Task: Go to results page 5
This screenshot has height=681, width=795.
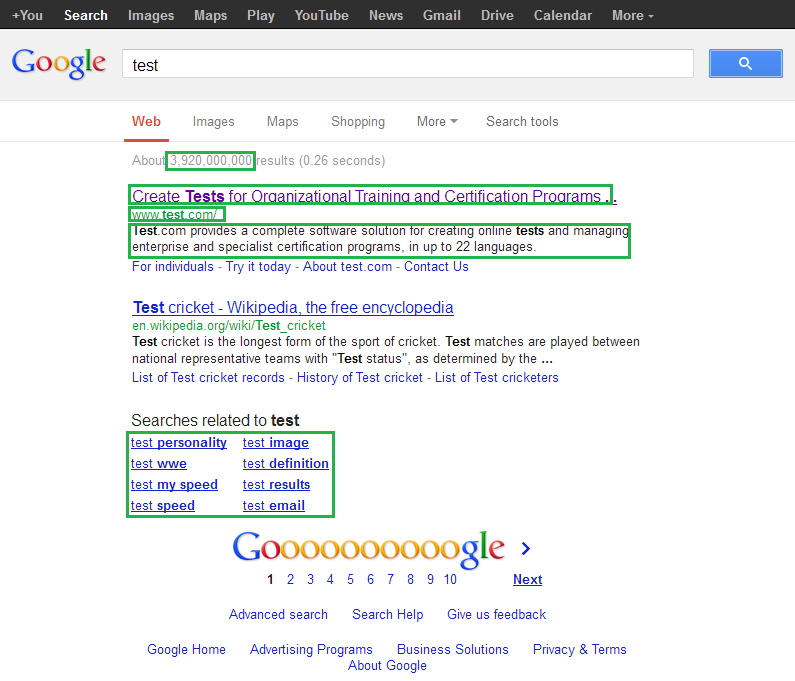Action: point(350,579)
